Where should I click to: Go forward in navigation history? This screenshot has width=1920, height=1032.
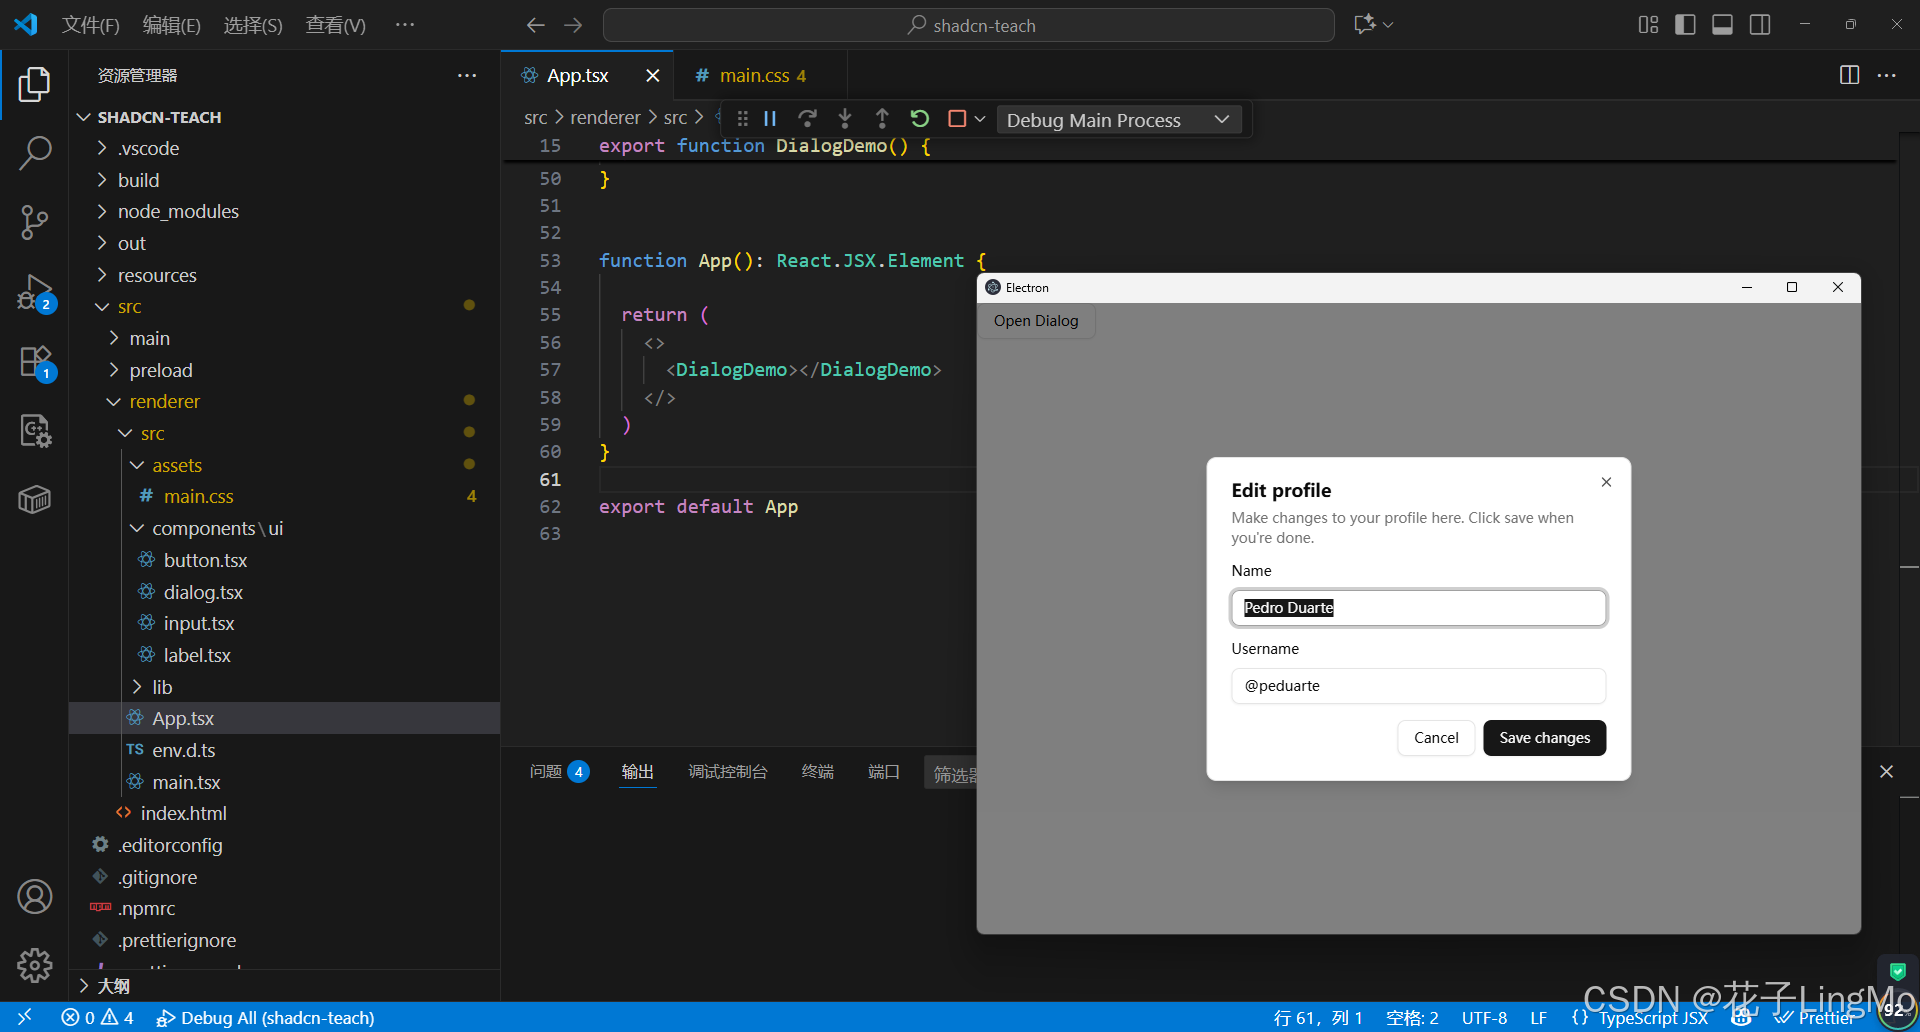(573, 25)
